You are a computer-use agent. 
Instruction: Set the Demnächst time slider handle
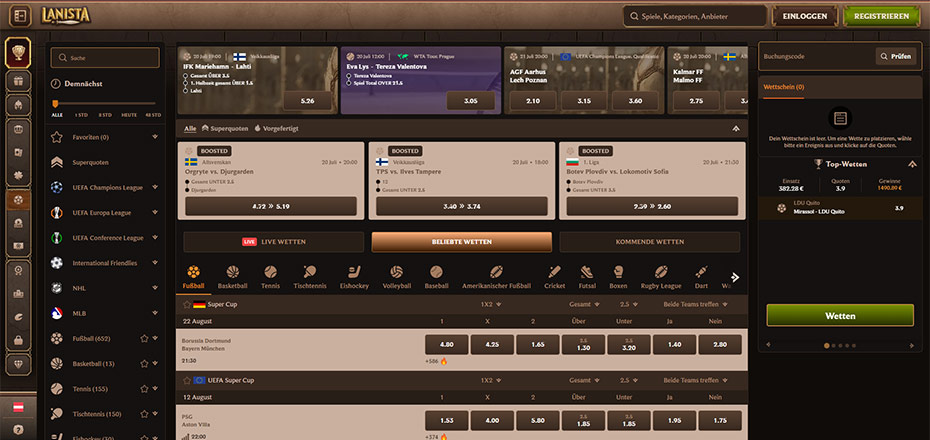pyautogui.click(x=55, y=103)
